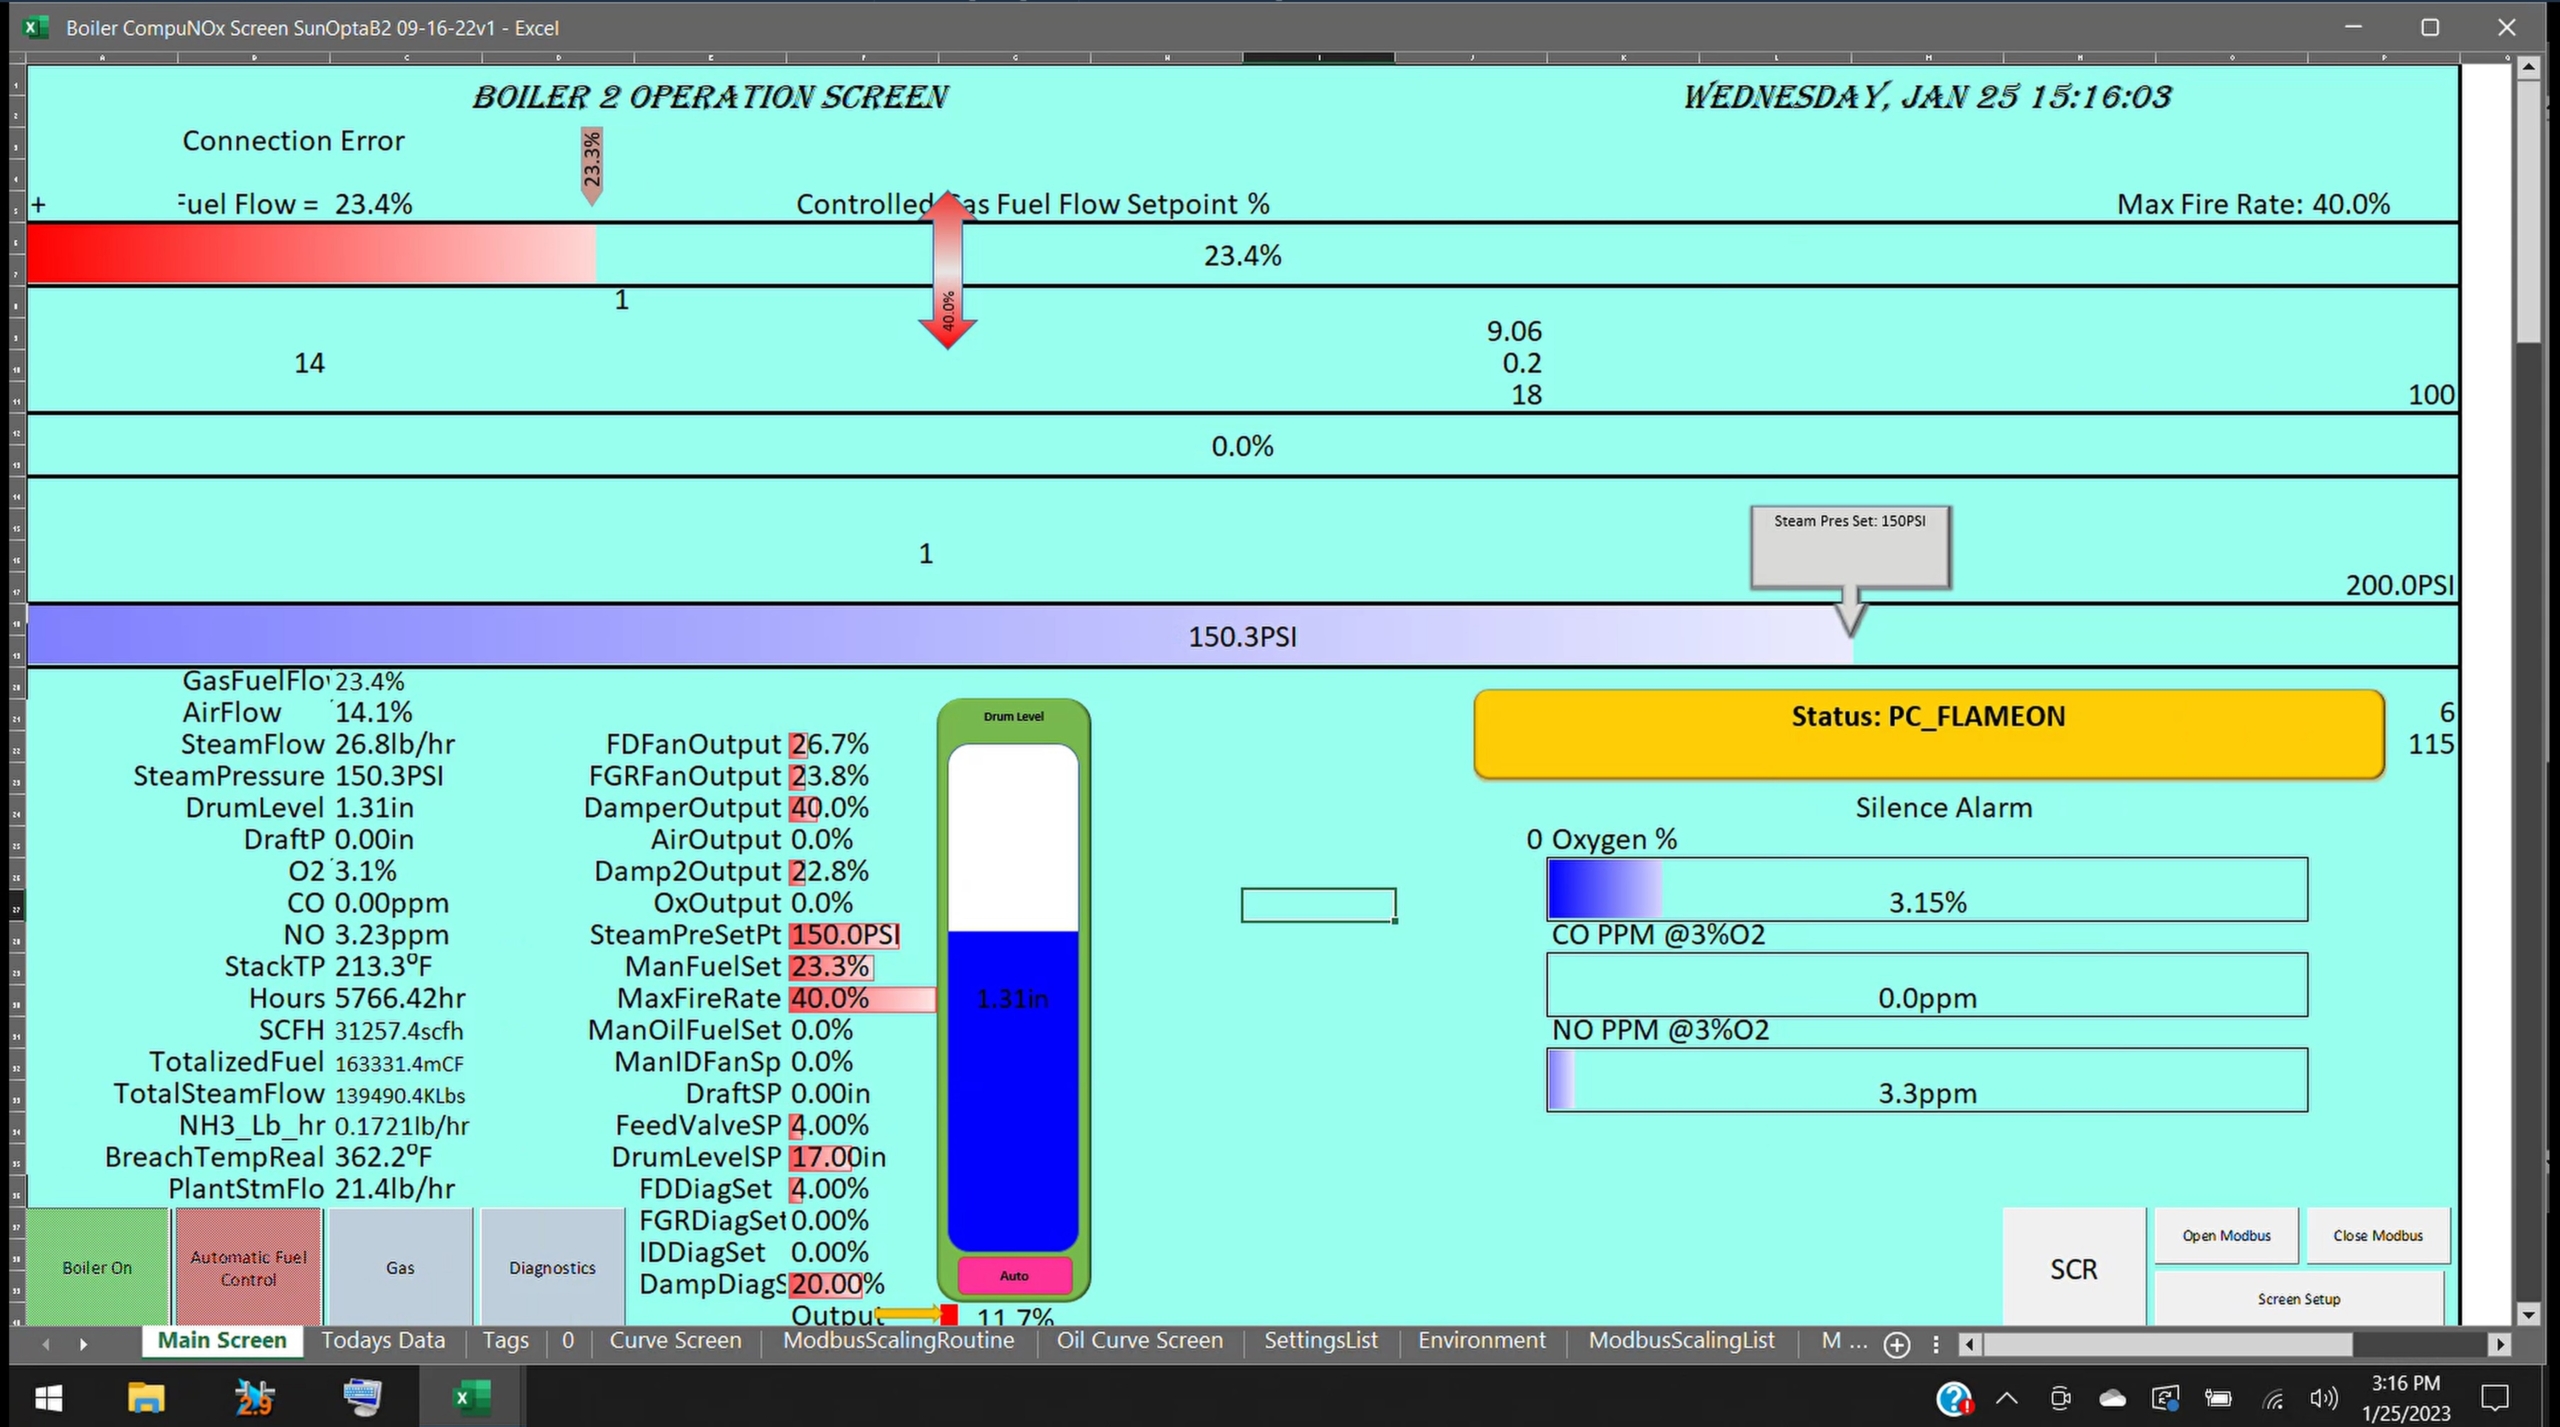Click the red double-headed Max Fire Rate arrow

947,270
